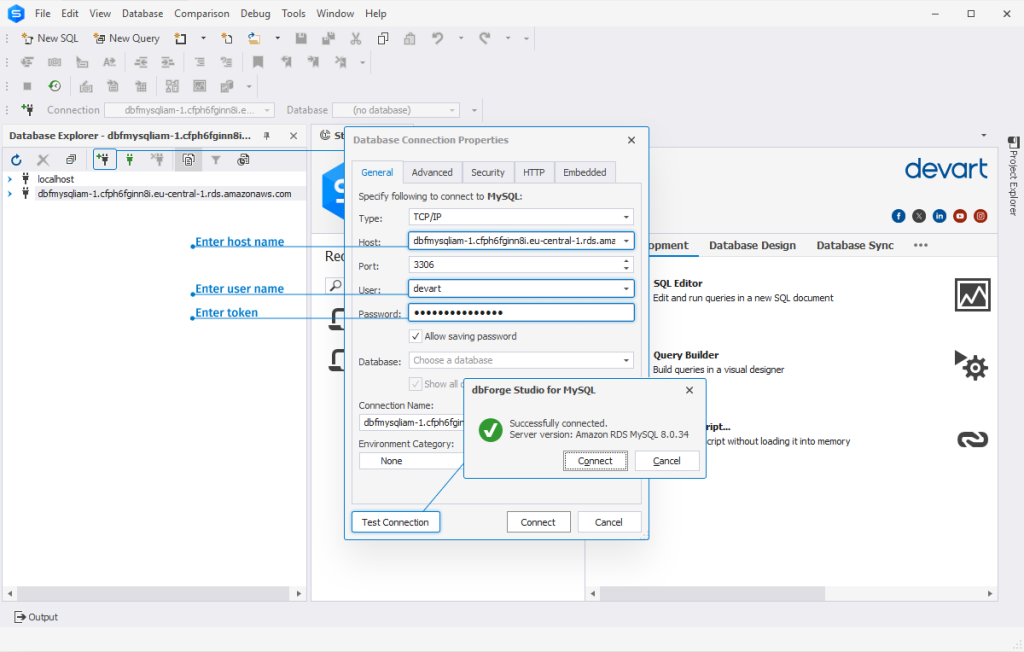Click Connect in dbForge Studio success message
Viewport: 1024px width, 652px height.
[x=595, y=461]
